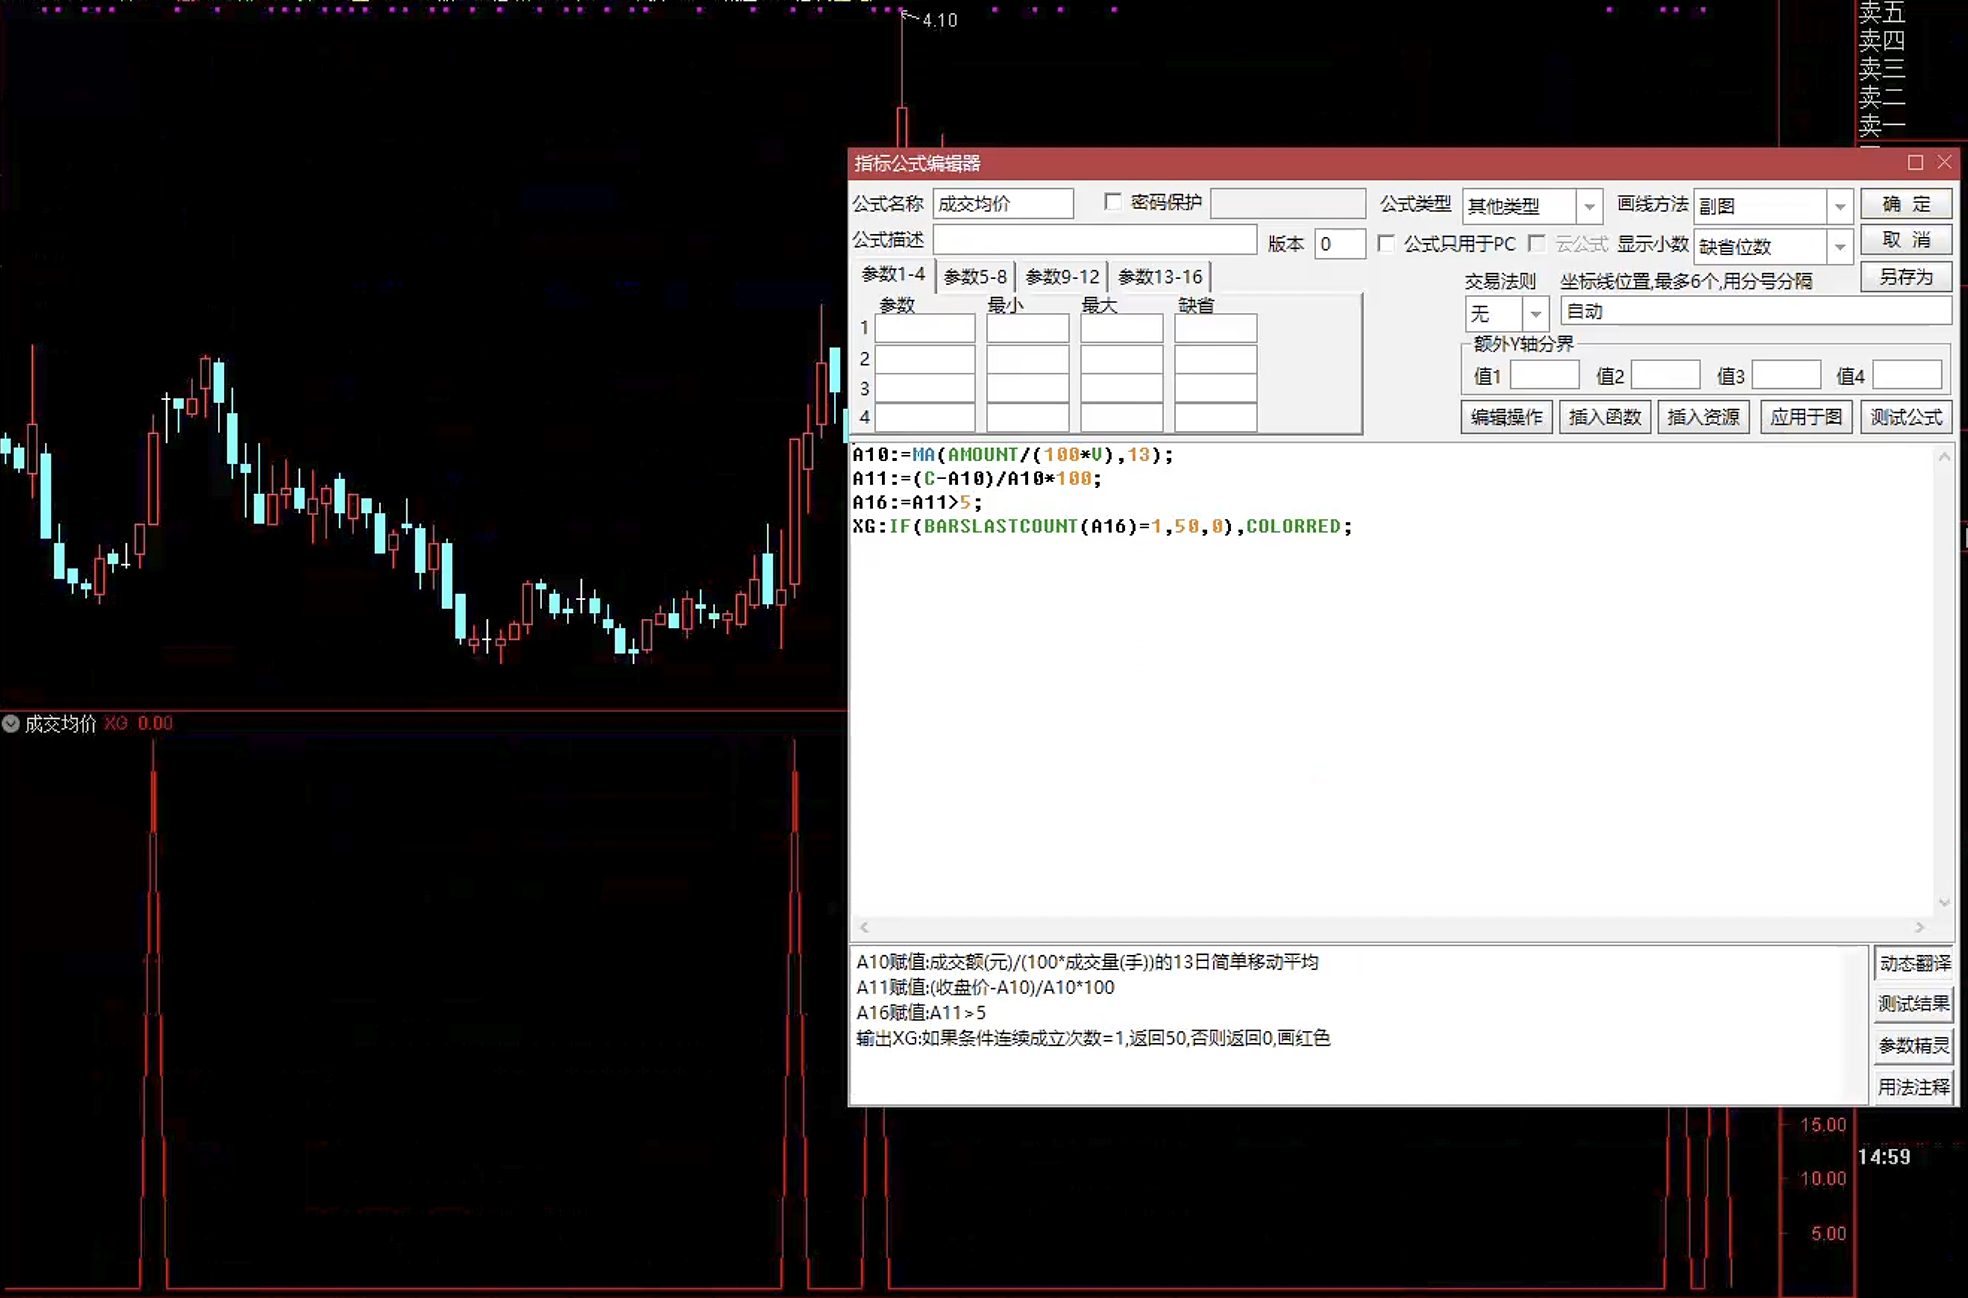Open the 交易法则 trading rule dropdown
This screenshot has height=1298, width=1968.
point(1535,314)
